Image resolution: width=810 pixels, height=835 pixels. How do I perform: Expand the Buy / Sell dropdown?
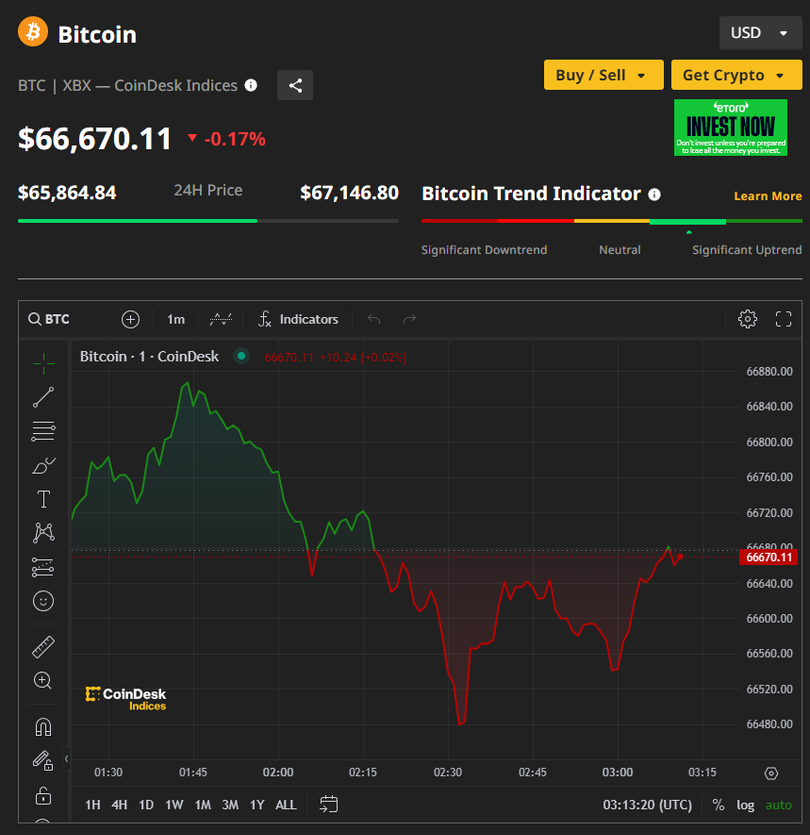(603, 75)
